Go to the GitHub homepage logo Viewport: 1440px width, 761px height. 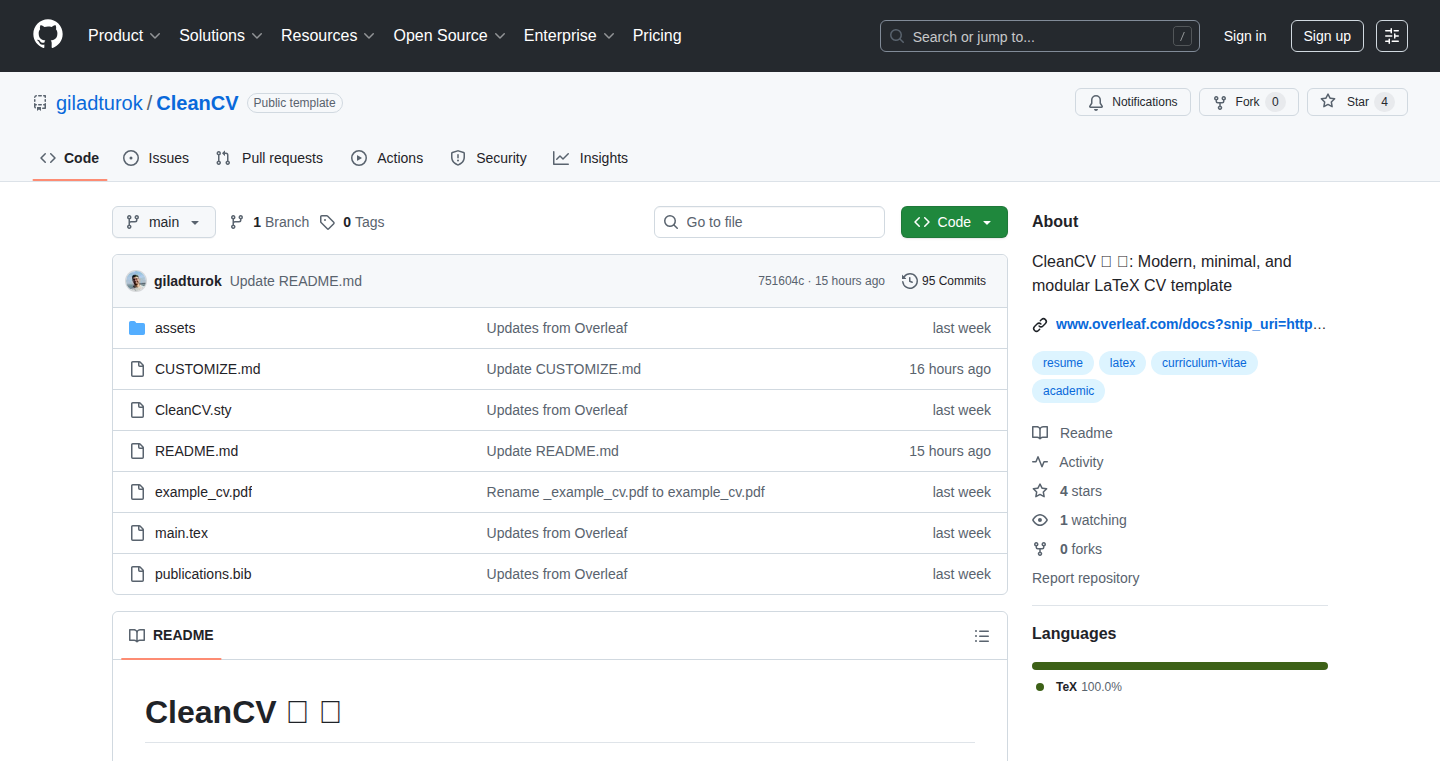point(48,35)
